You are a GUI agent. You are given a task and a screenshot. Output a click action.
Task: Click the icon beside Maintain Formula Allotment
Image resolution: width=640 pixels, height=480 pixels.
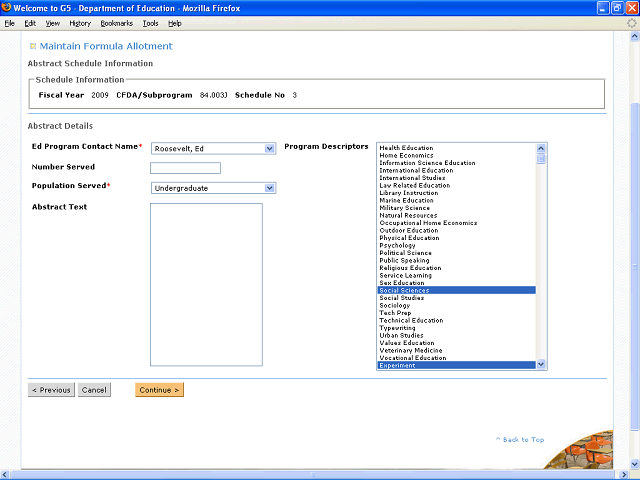click(33, 46)
